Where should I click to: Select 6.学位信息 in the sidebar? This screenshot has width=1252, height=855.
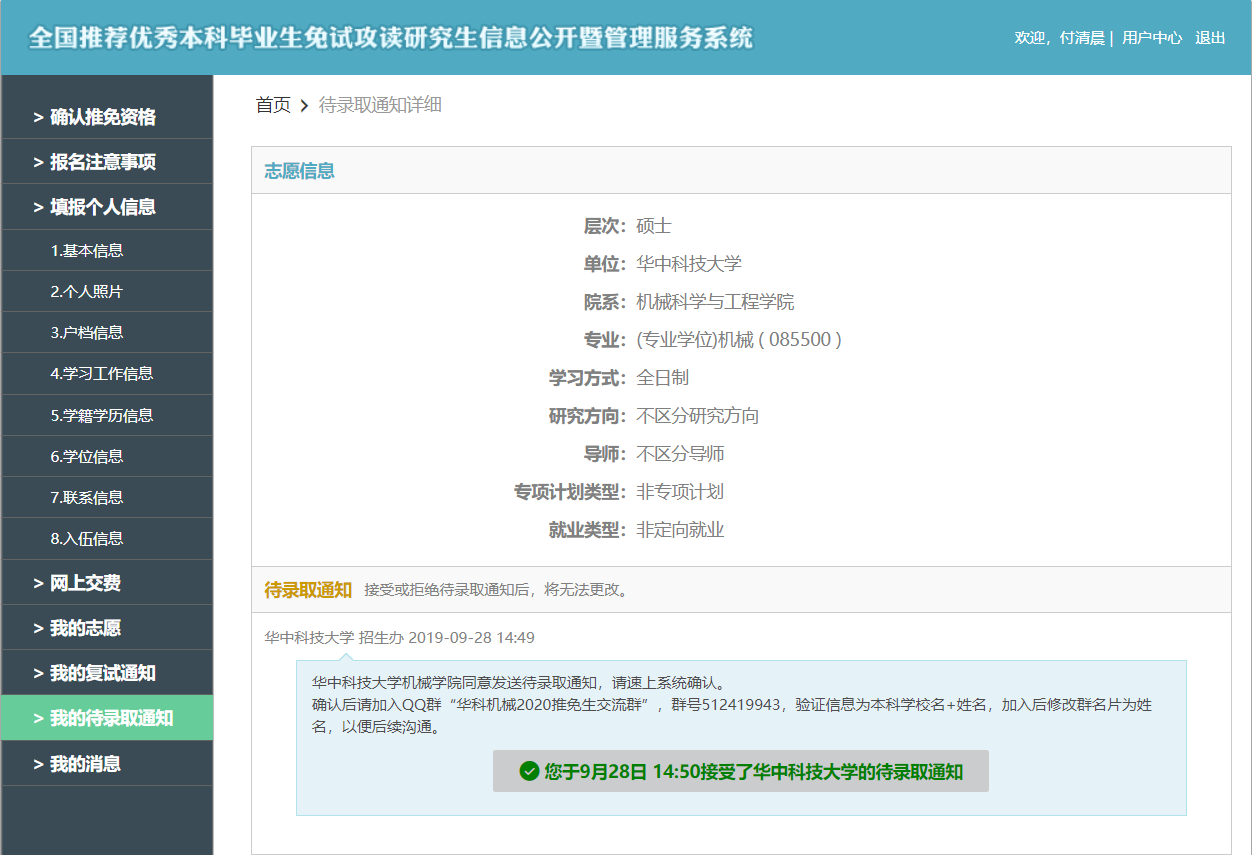[x=87, y=456]
